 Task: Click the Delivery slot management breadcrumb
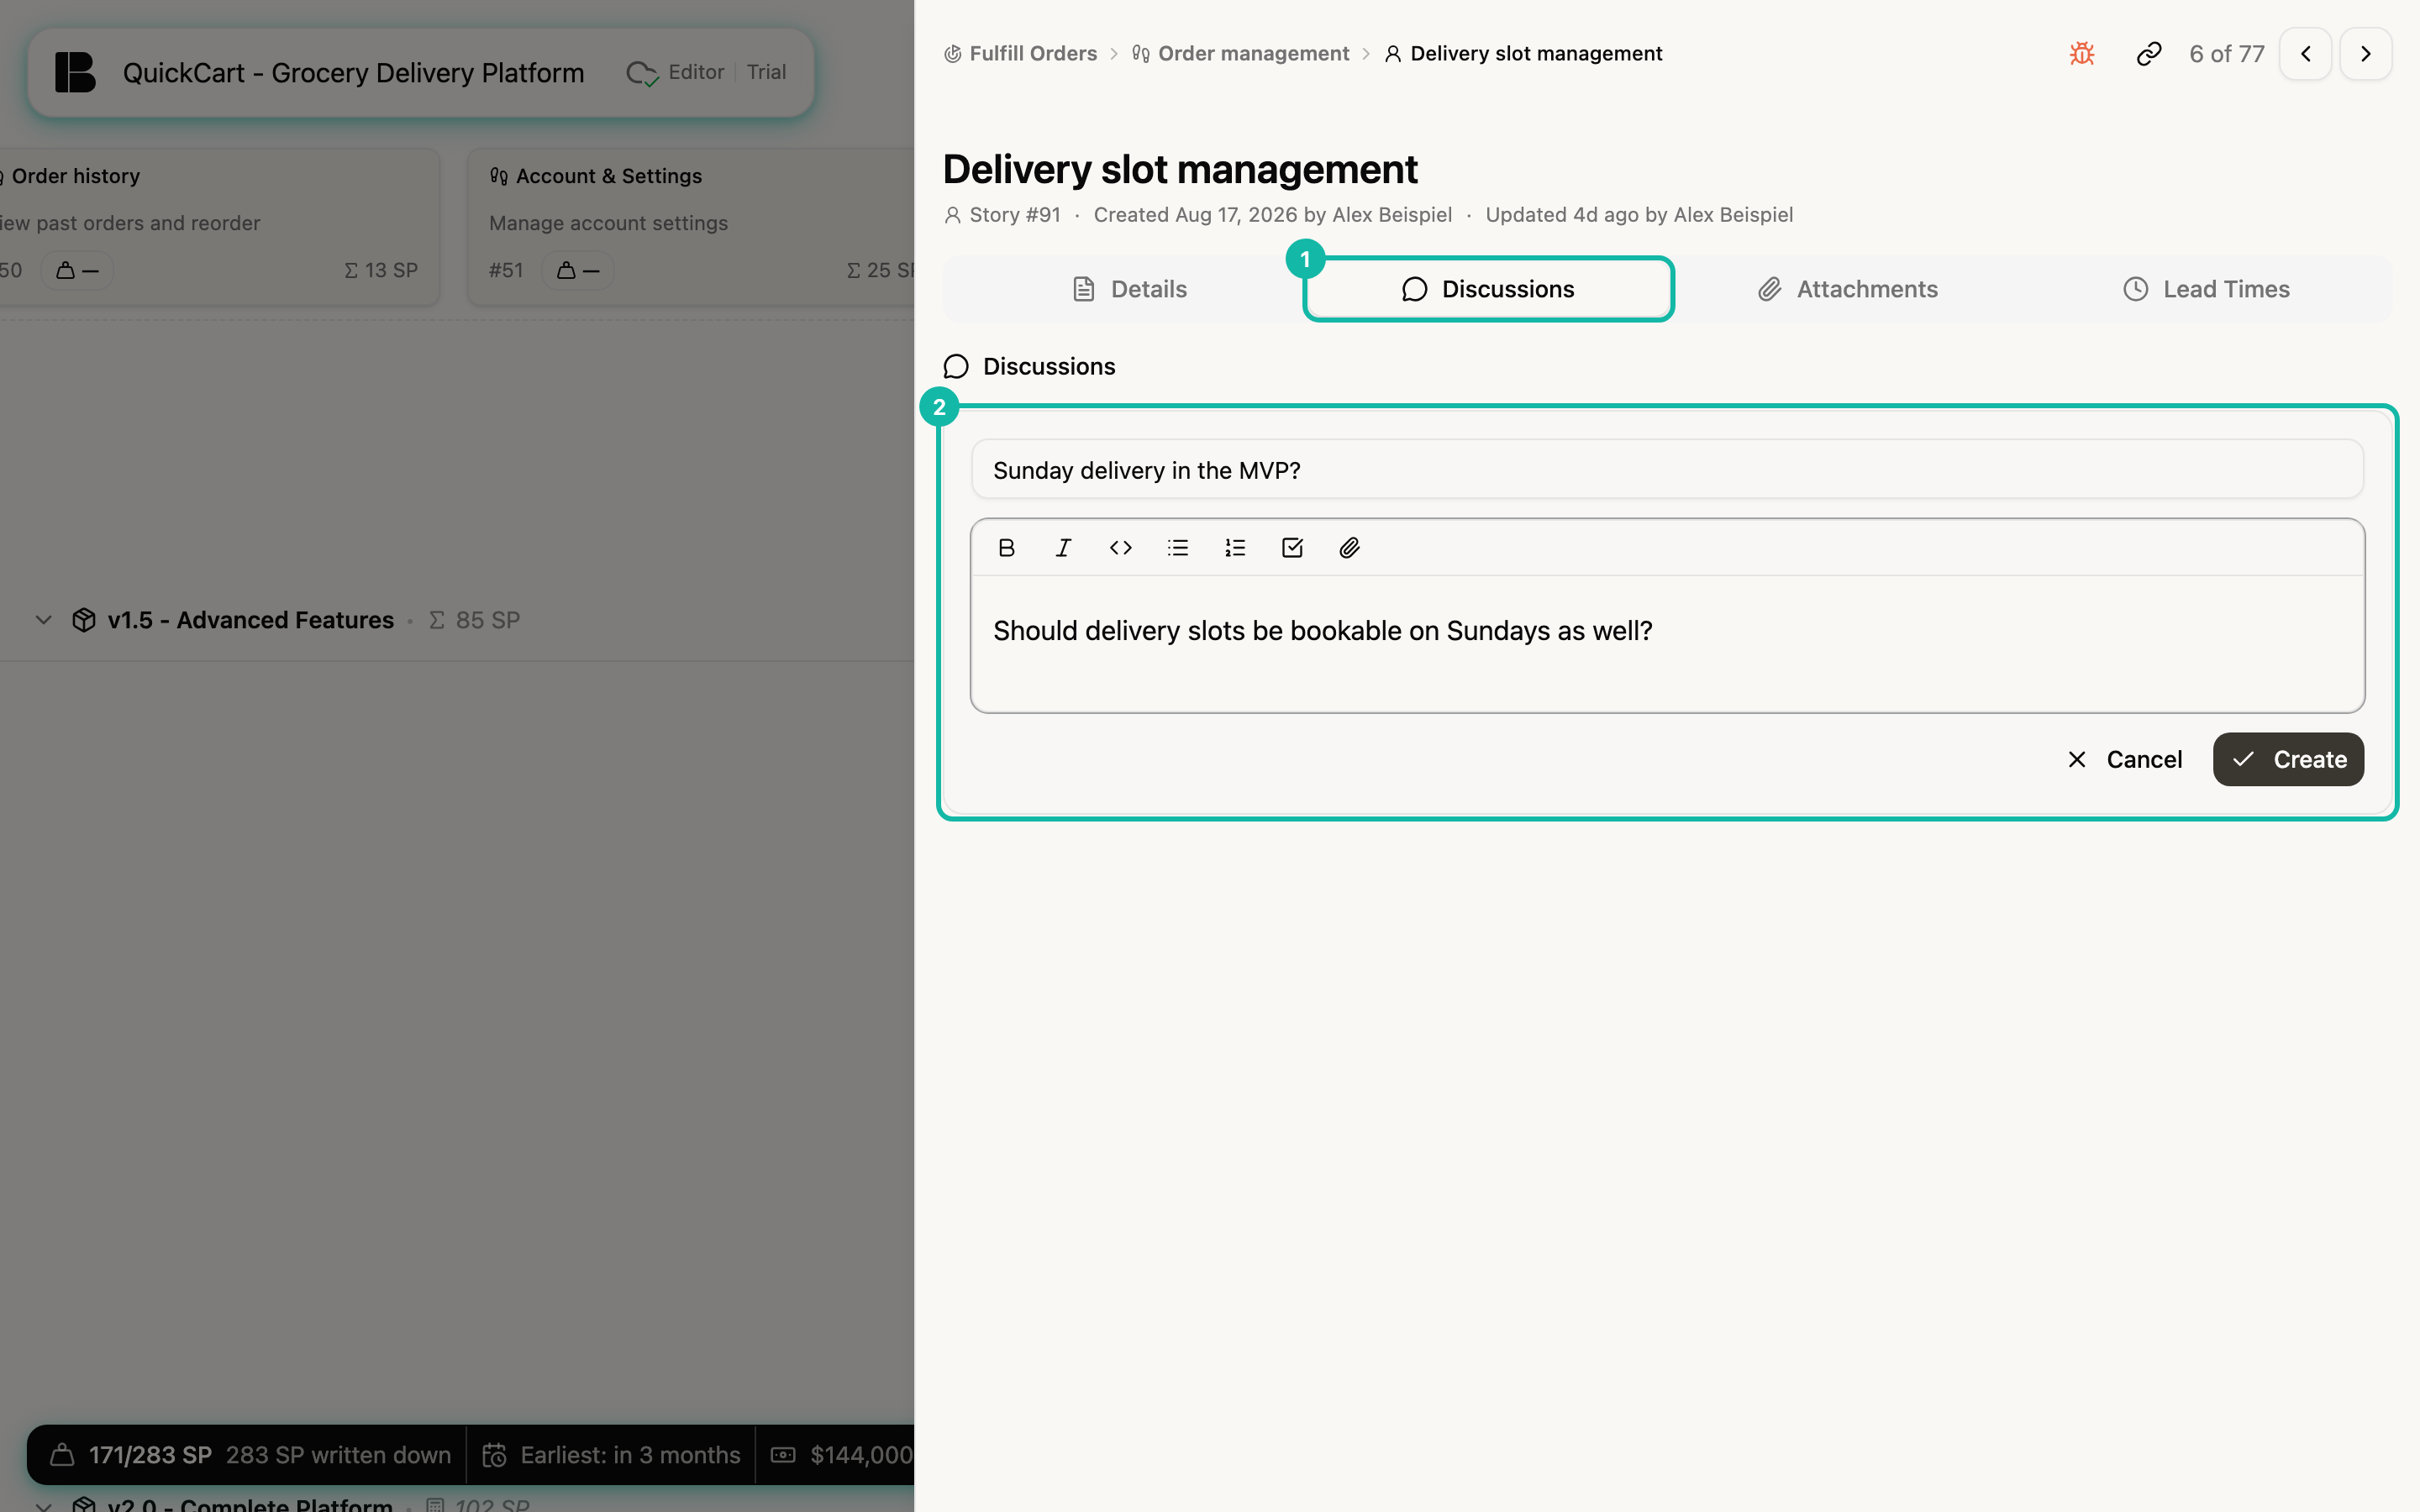1523,53
